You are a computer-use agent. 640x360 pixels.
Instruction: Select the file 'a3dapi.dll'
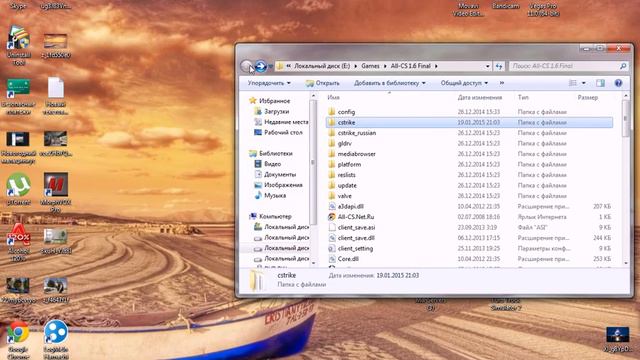(351, 206)
